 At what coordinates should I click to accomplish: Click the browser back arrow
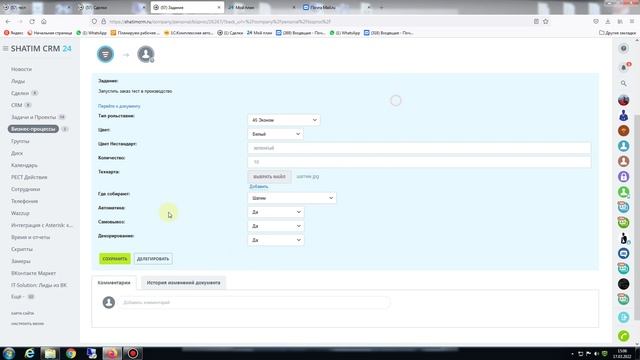pos(8,21)
